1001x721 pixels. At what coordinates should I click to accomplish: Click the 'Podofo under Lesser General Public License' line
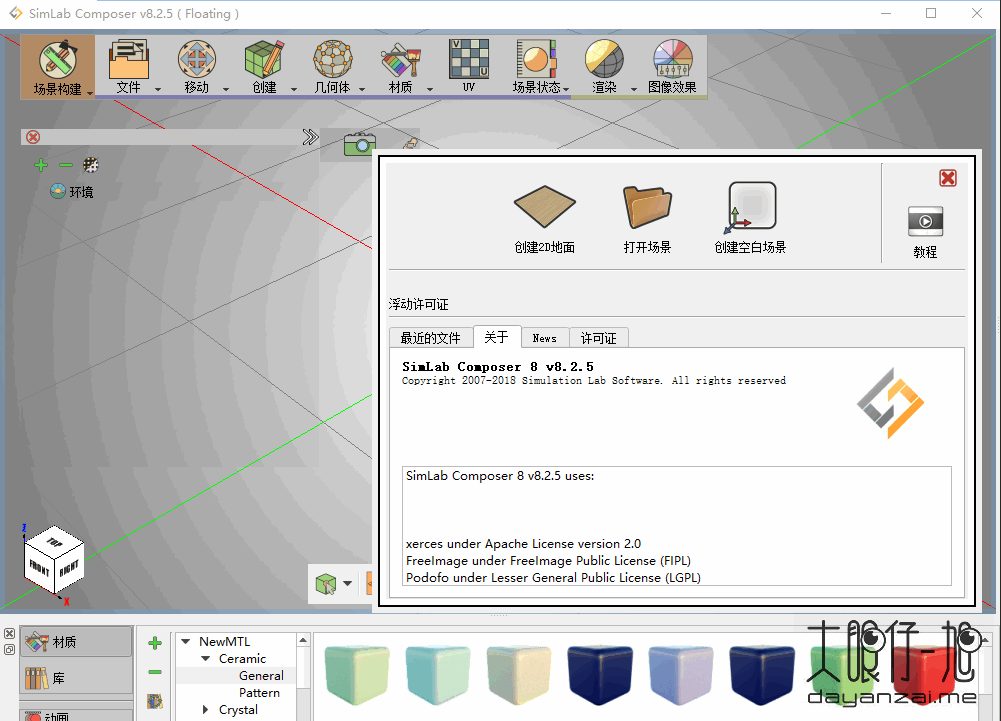(x=553, y=577)
